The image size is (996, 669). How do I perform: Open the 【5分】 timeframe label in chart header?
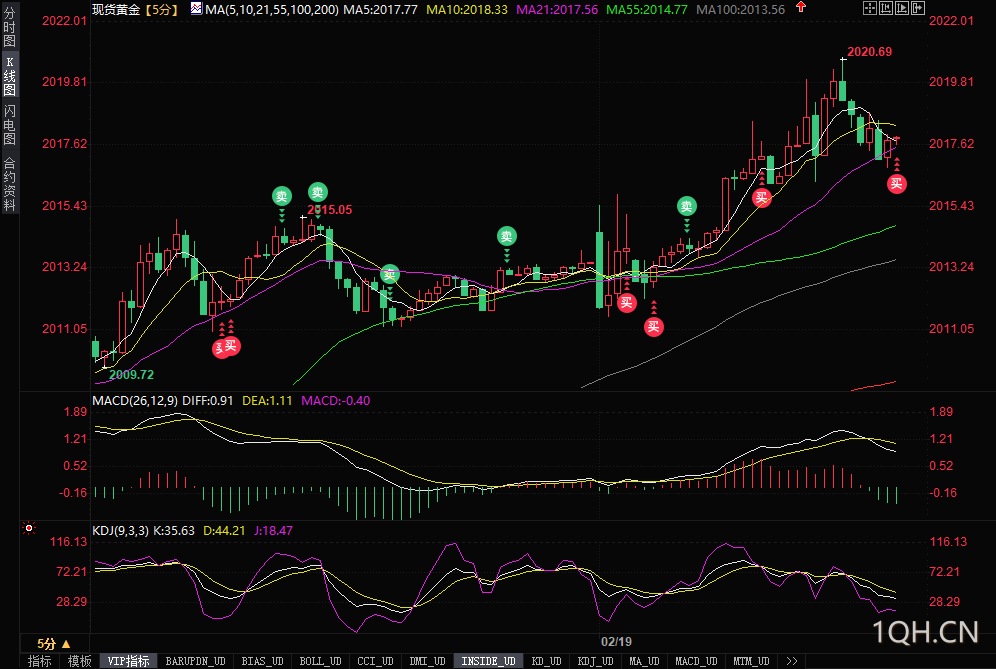(x=162, y=9)
